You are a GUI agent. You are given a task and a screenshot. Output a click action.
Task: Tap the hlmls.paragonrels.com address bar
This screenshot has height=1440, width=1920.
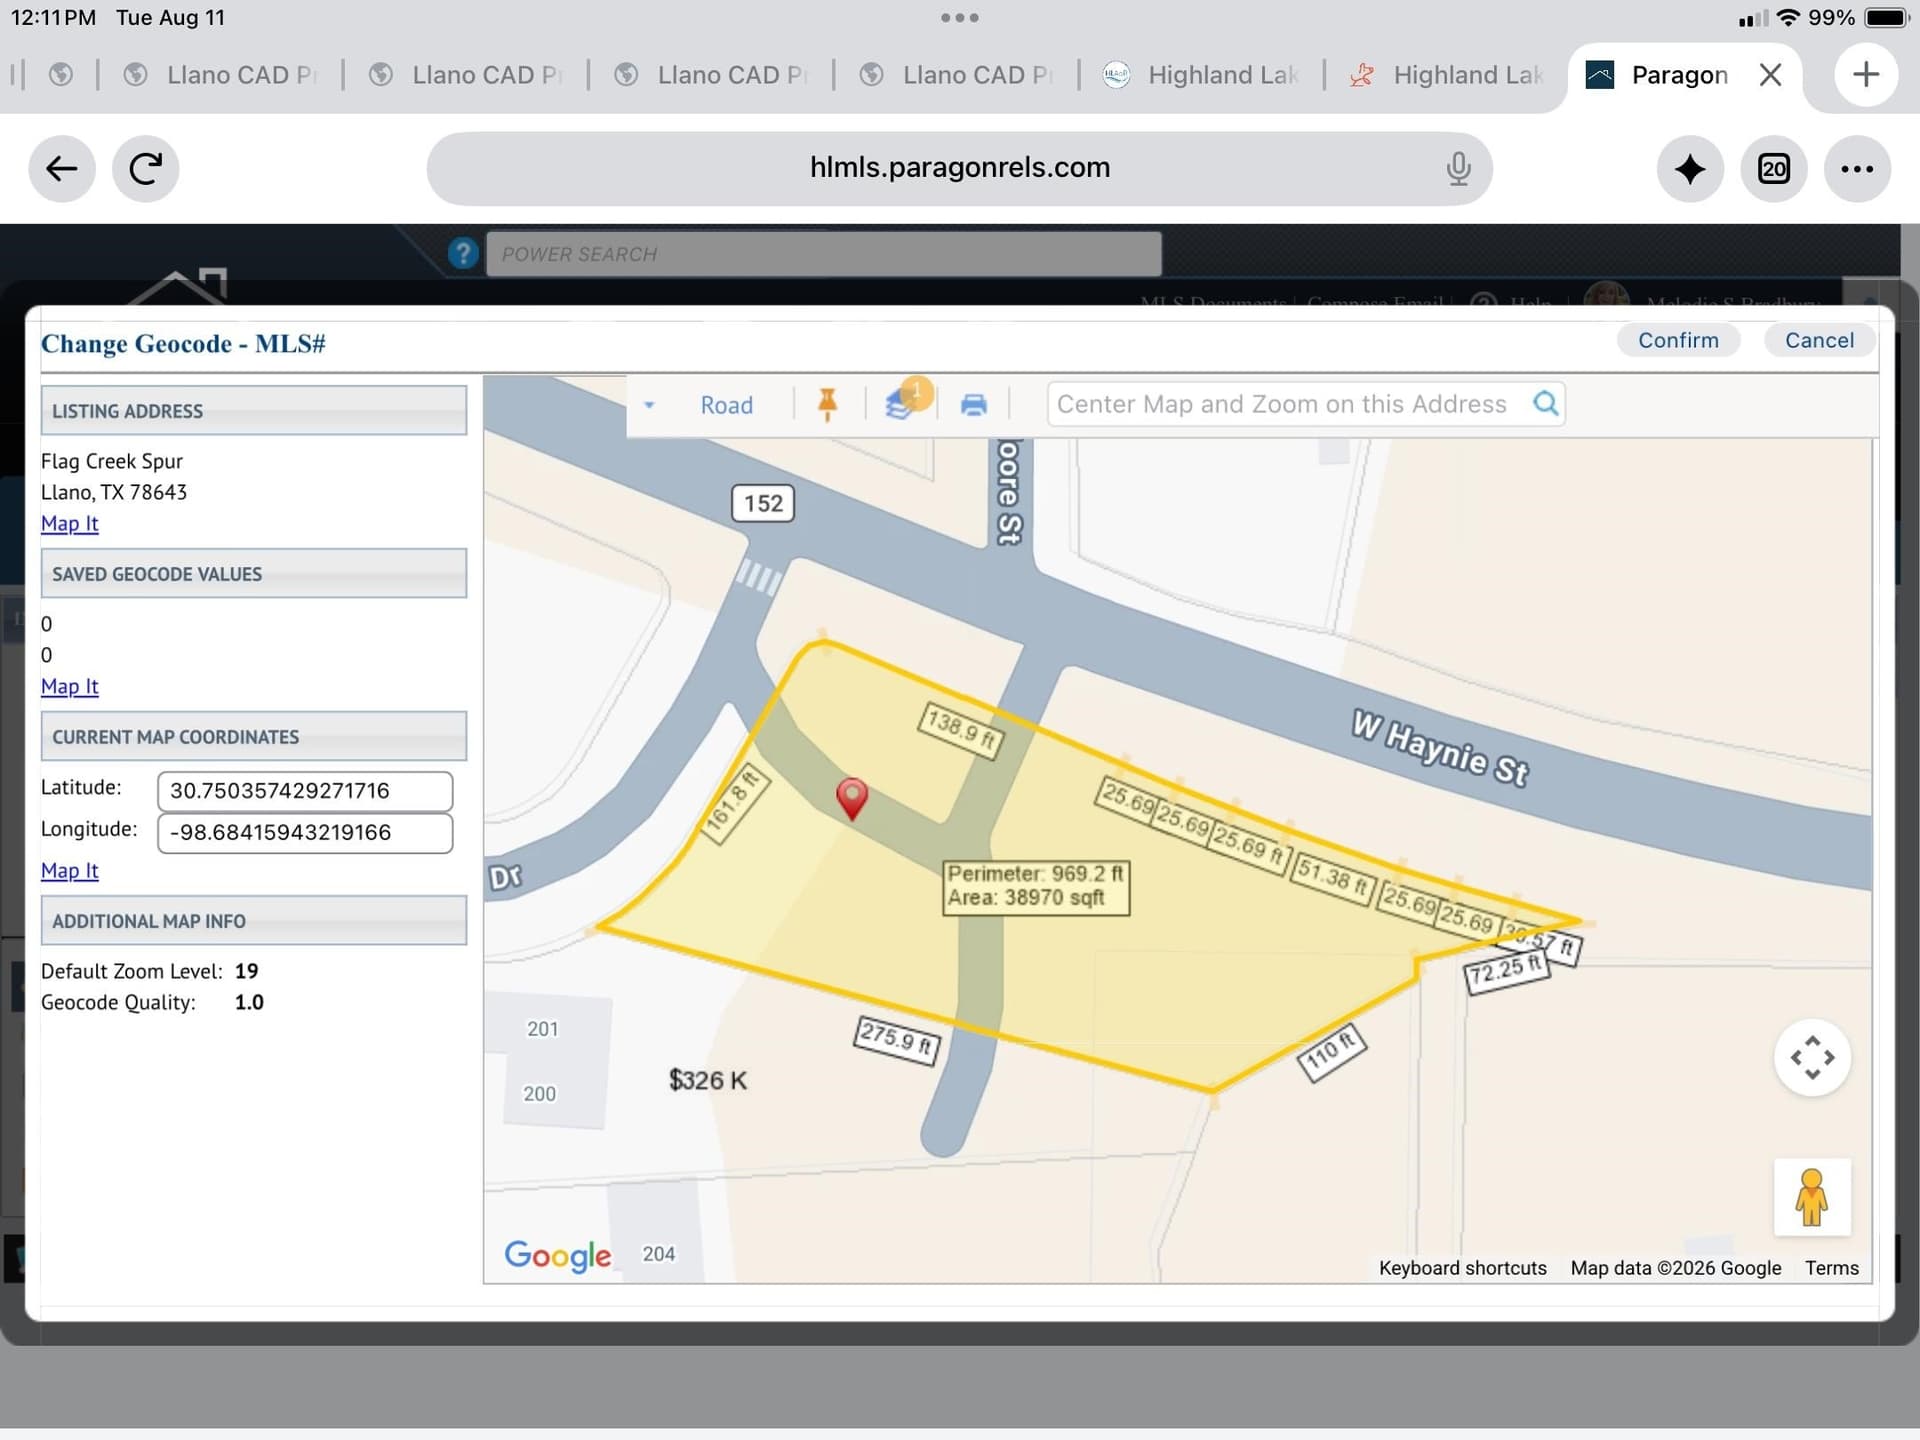point(960,168)
